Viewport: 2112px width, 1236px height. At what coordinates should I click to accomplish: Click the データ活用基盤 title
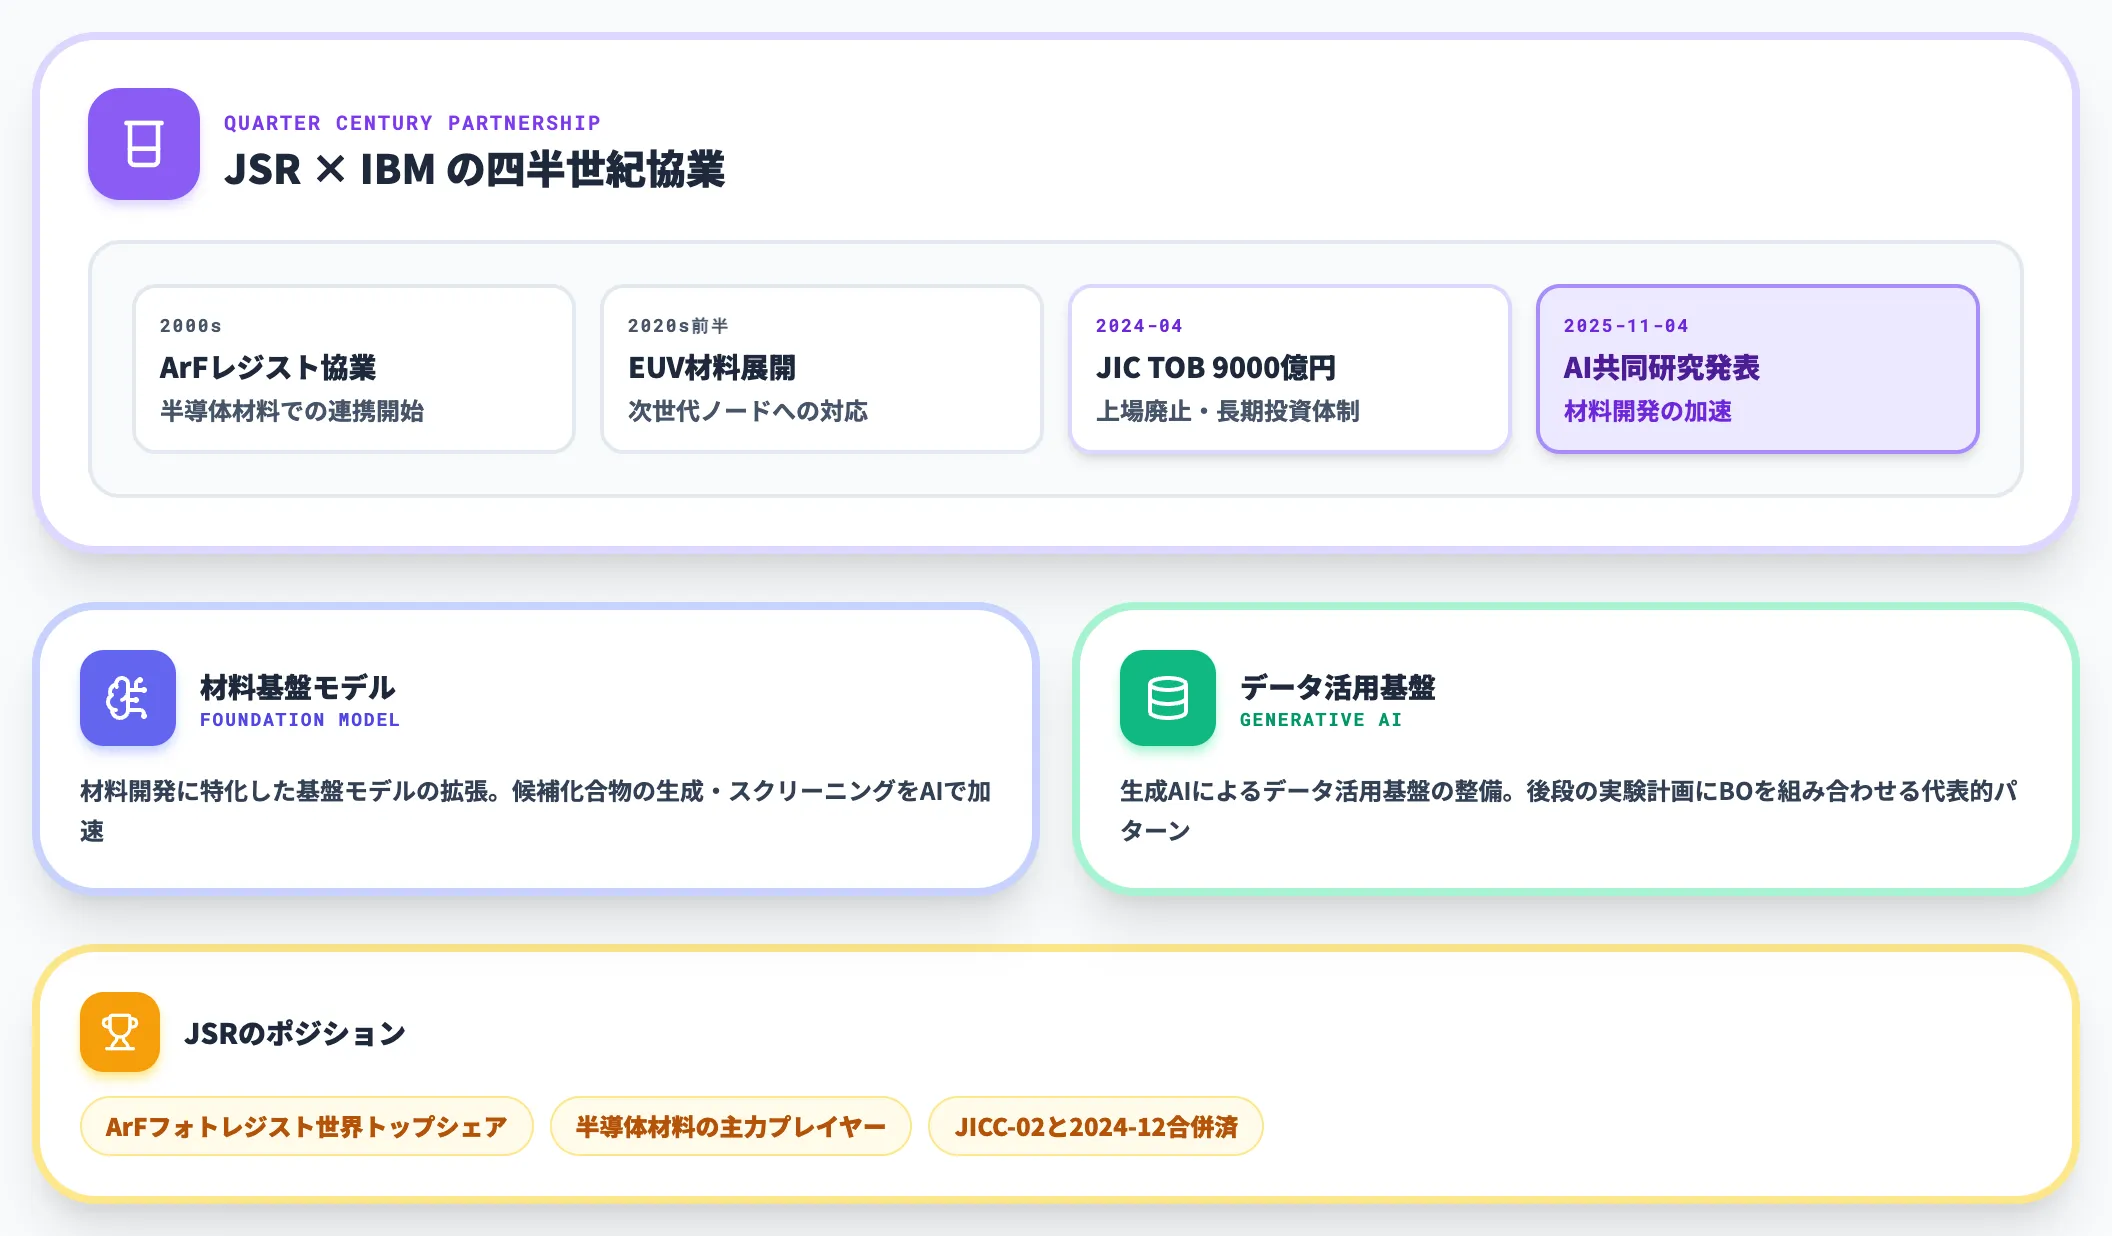pos(1338,687)
